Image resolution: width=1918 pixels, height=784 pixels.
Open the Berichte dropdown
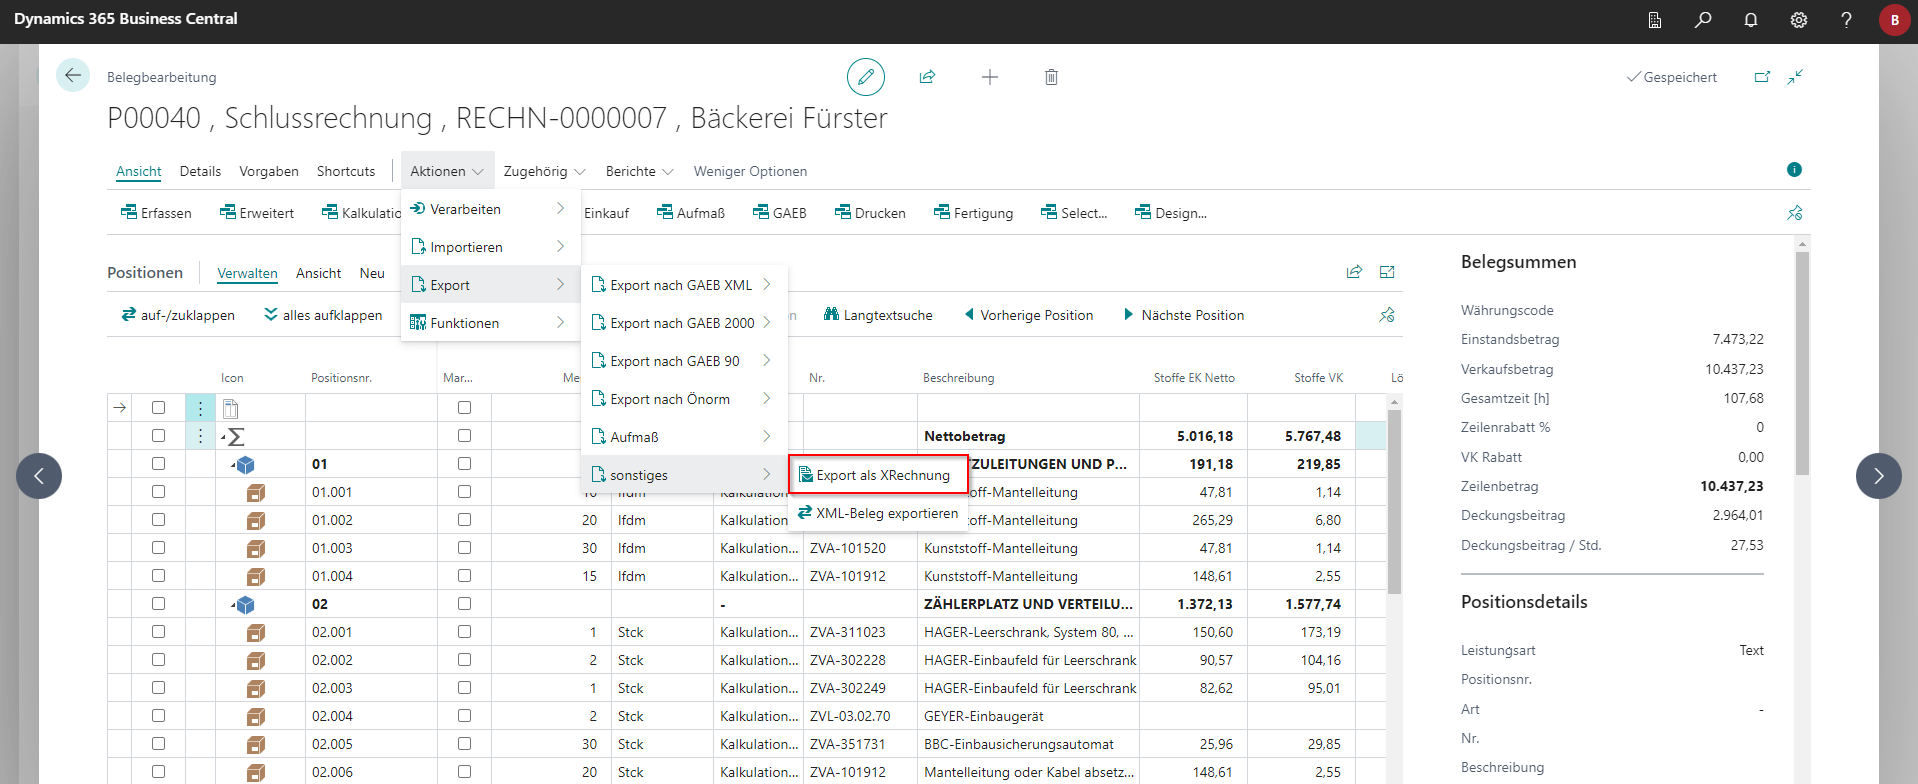coord(639,171)
